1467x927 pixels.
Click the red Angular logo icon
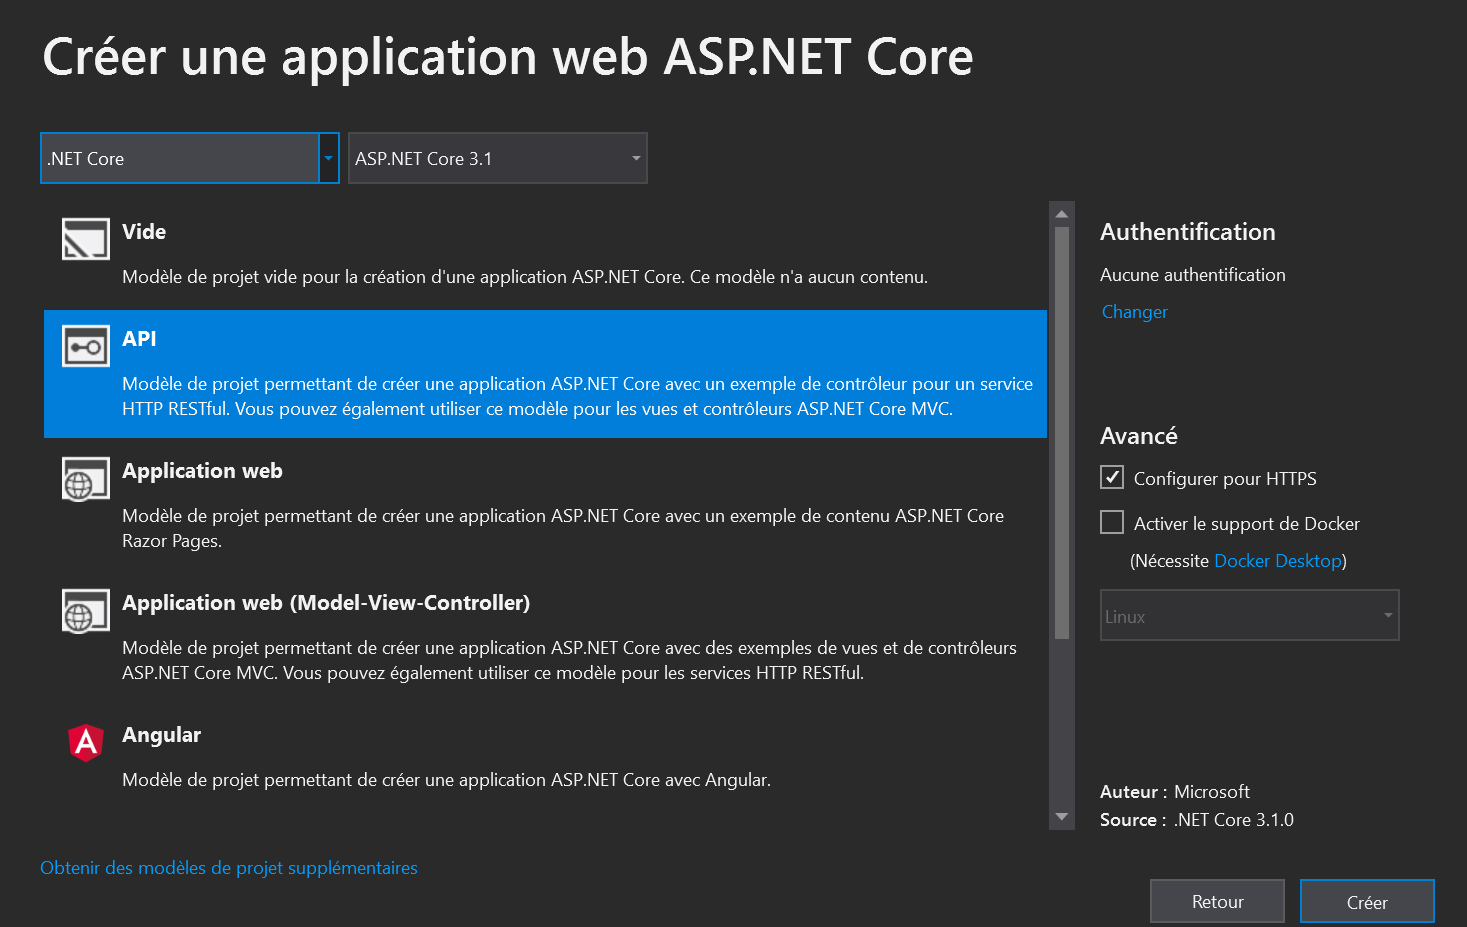86,743
